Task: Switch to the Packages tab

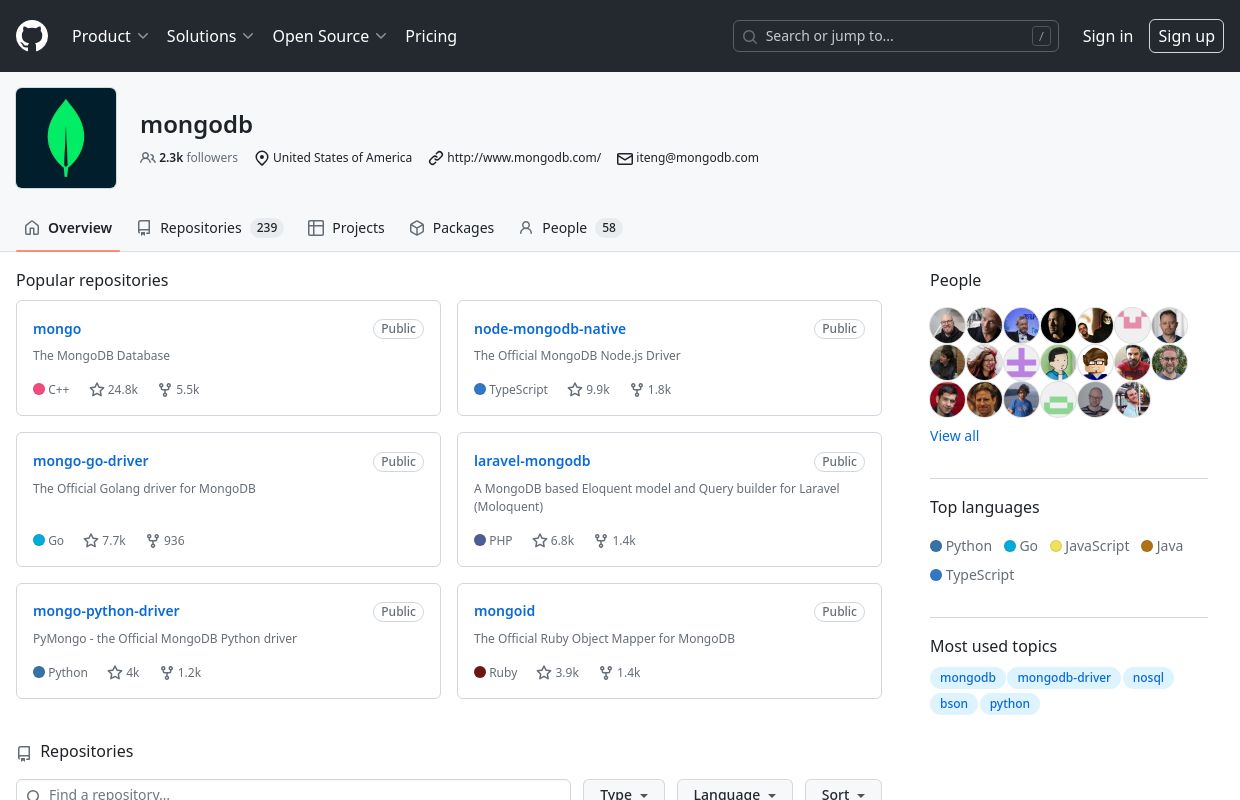Action: (x=452, y=228)
